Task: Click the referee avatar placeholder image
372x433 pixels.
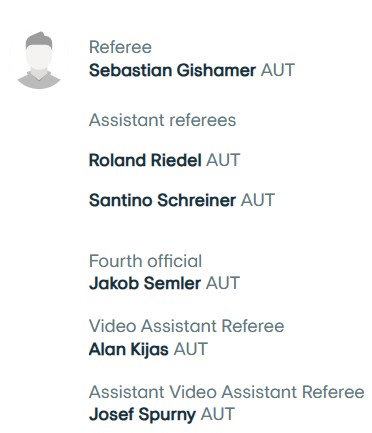Action: point(39,60)
